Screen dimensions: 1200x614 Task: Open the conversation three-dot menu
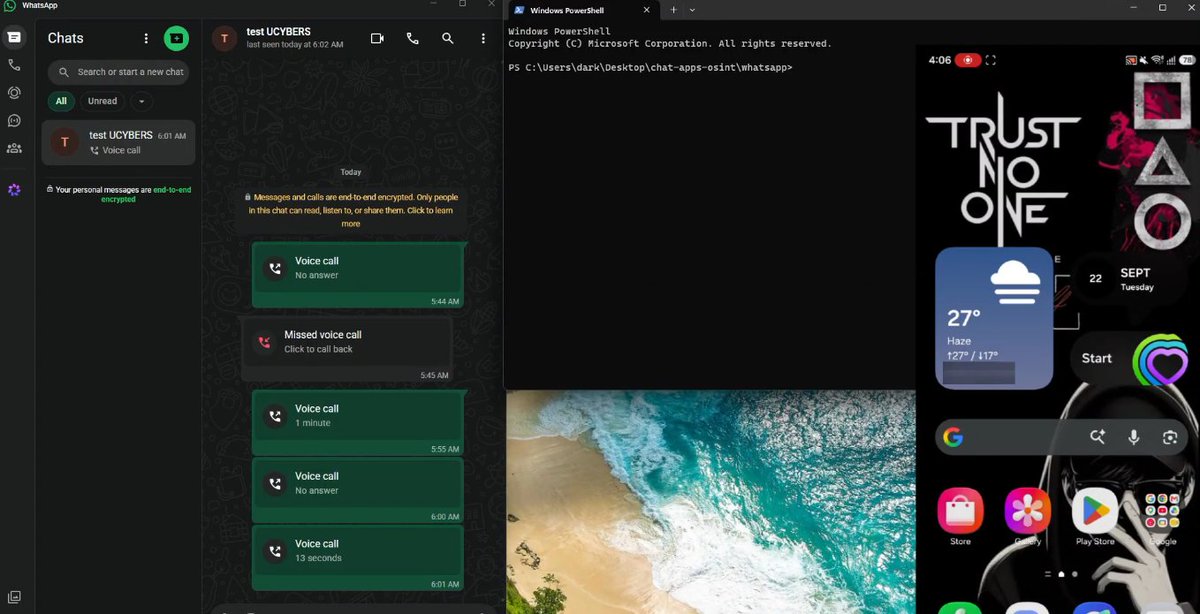(483, 38)
